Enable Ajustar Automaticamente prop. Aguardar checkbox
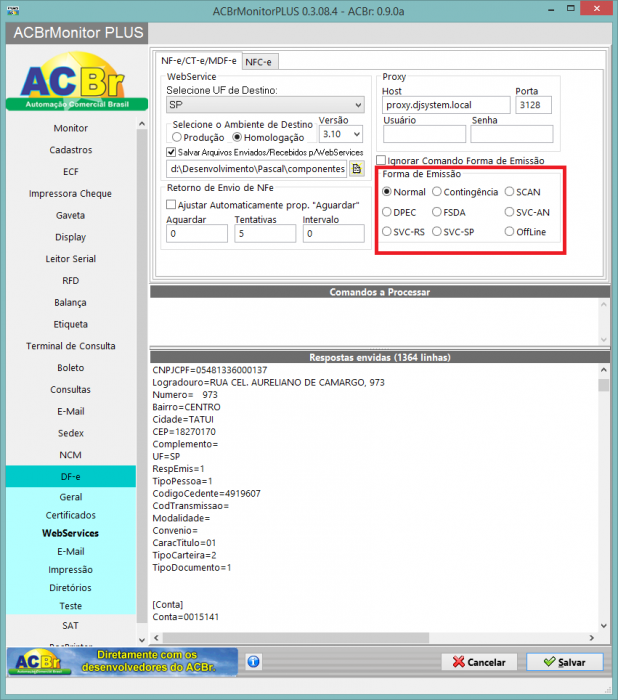Viewport: 618px width, 700px height. click(171, 205)
